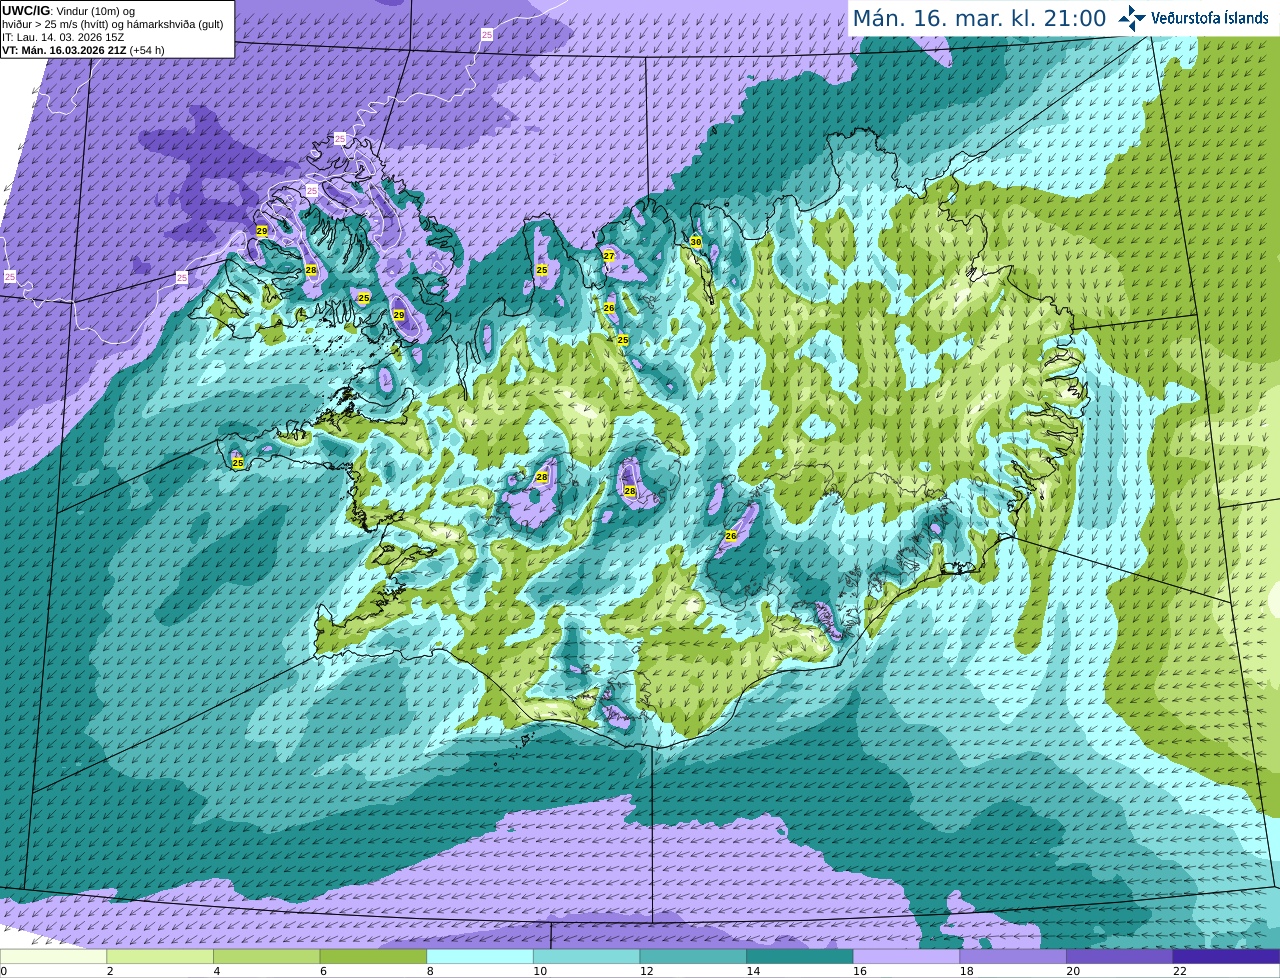Click the scale label '20'
This screenshot has width=1280, height=978.
click(1073, 971)
